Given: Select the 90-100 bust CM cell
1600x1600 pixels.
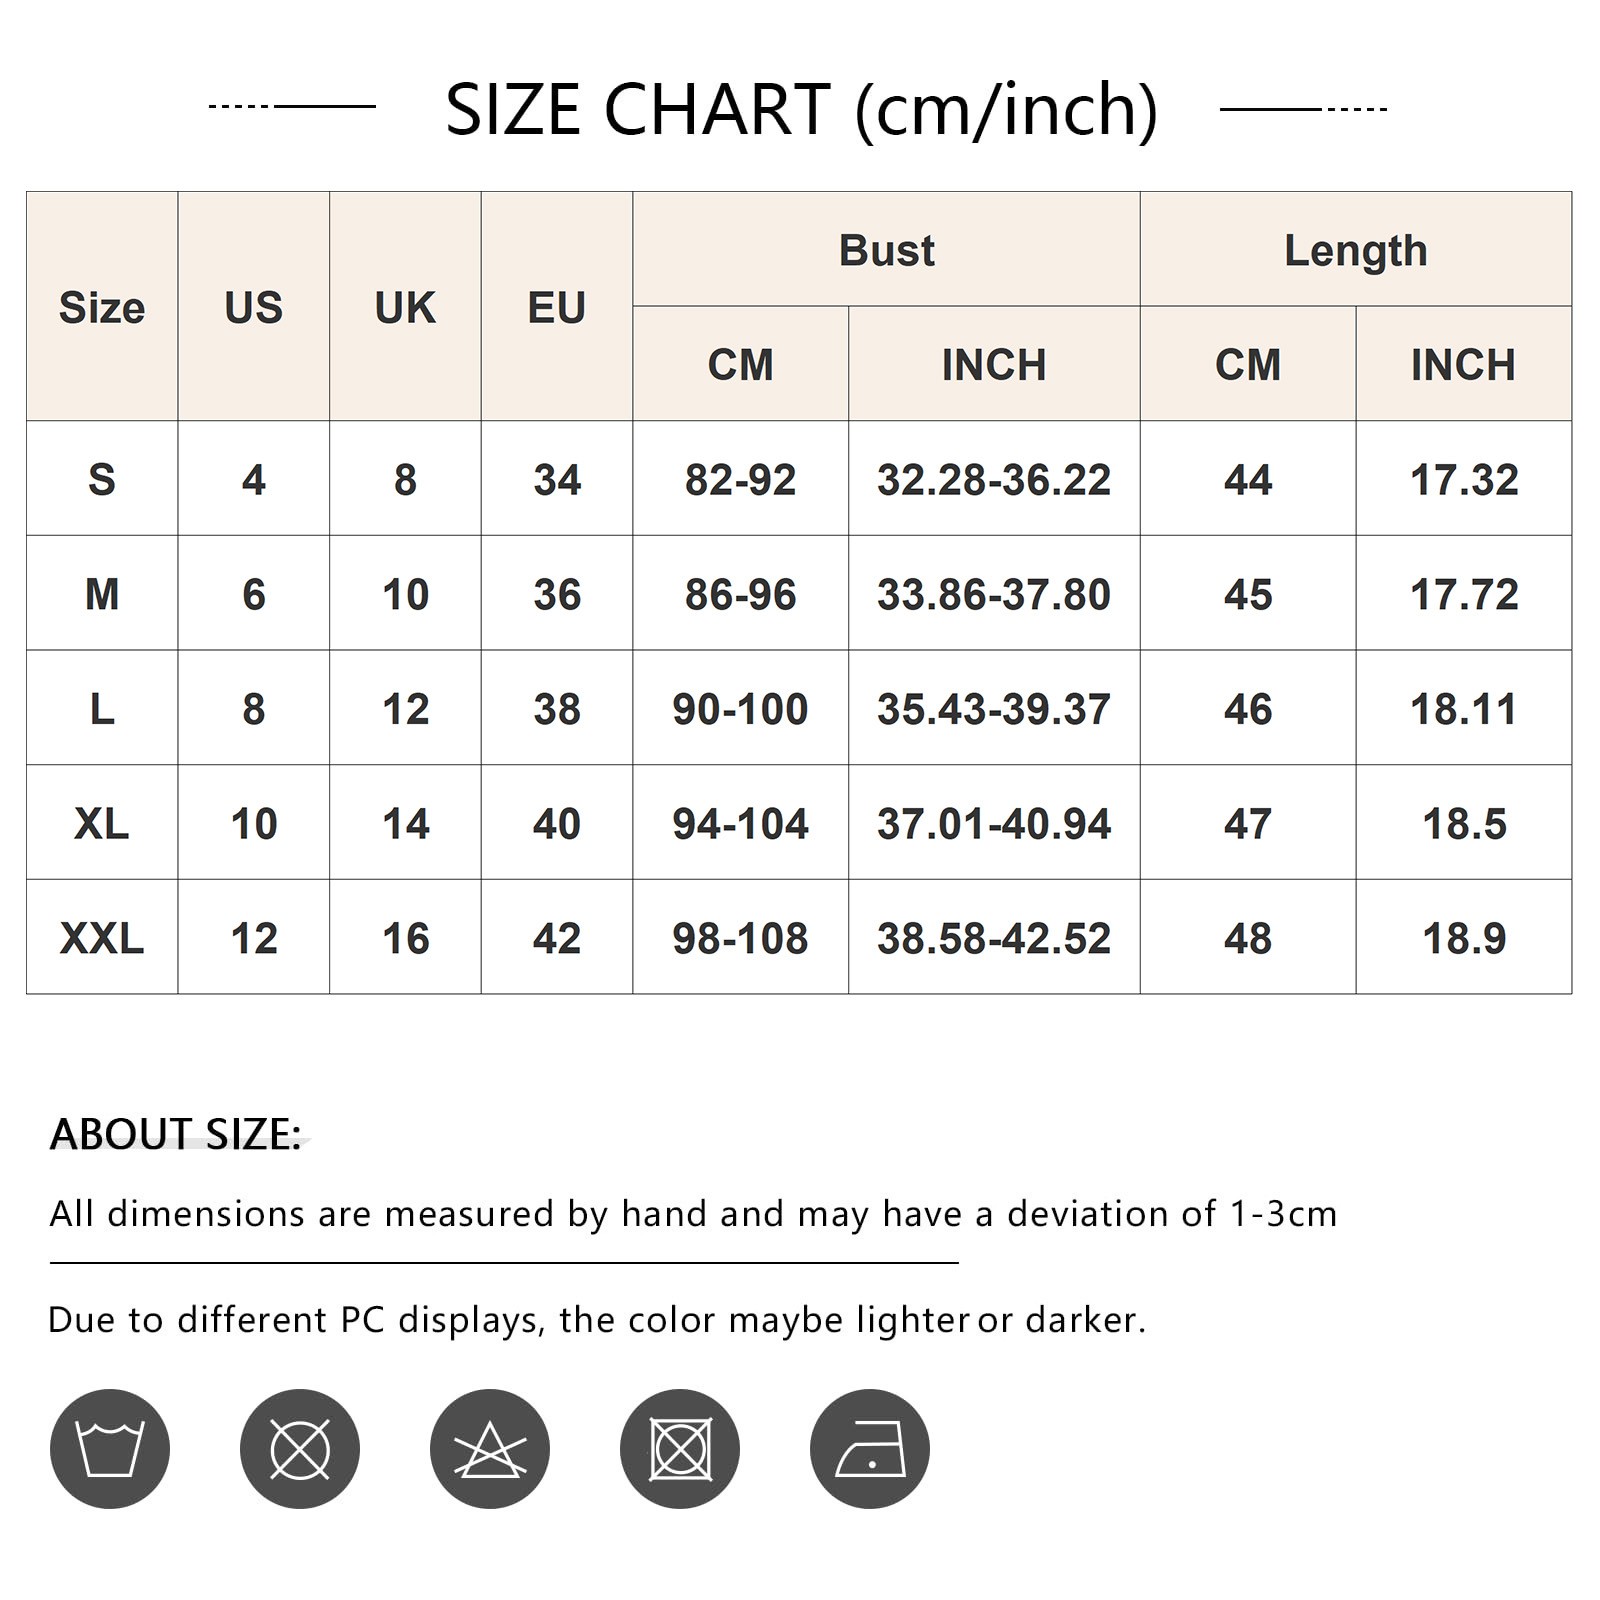Looking at the screenshot, I should pos(741,709).
